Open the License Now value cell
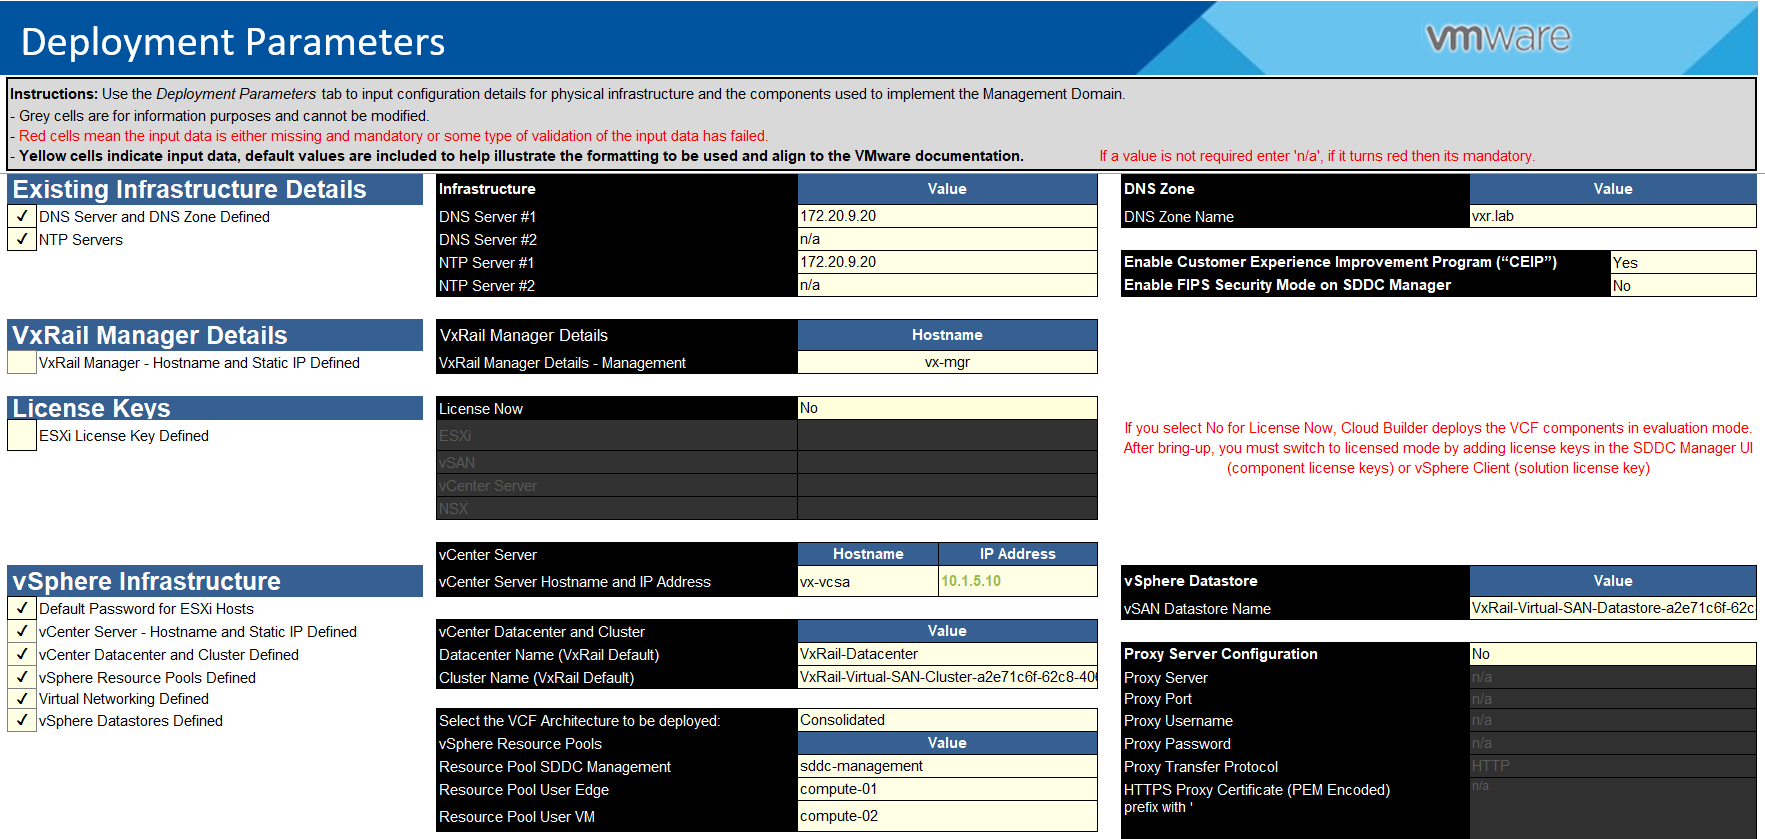Image resolution: width=1765 pixels, height=839 pixels. pos(947,408)
